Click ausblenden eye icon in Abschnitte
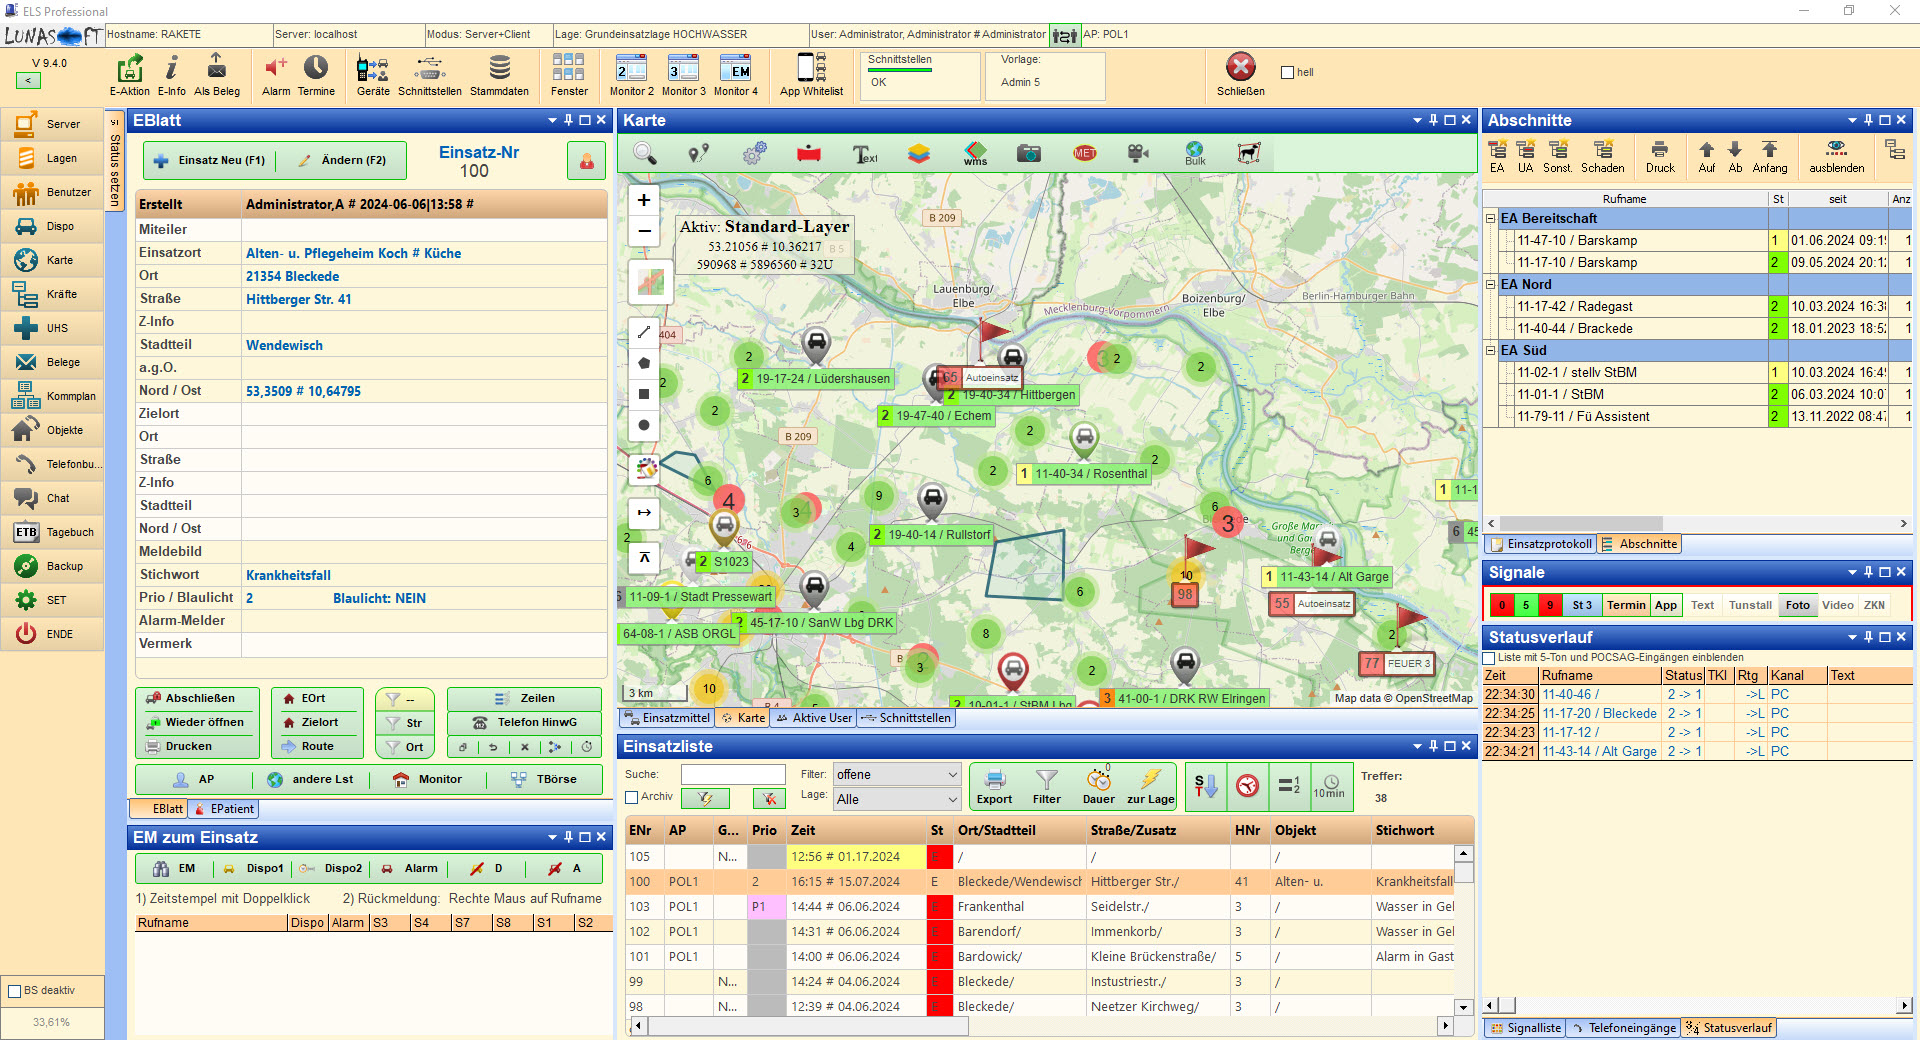Screen dimensions: 1920x1040 [x=1836, y=157]
